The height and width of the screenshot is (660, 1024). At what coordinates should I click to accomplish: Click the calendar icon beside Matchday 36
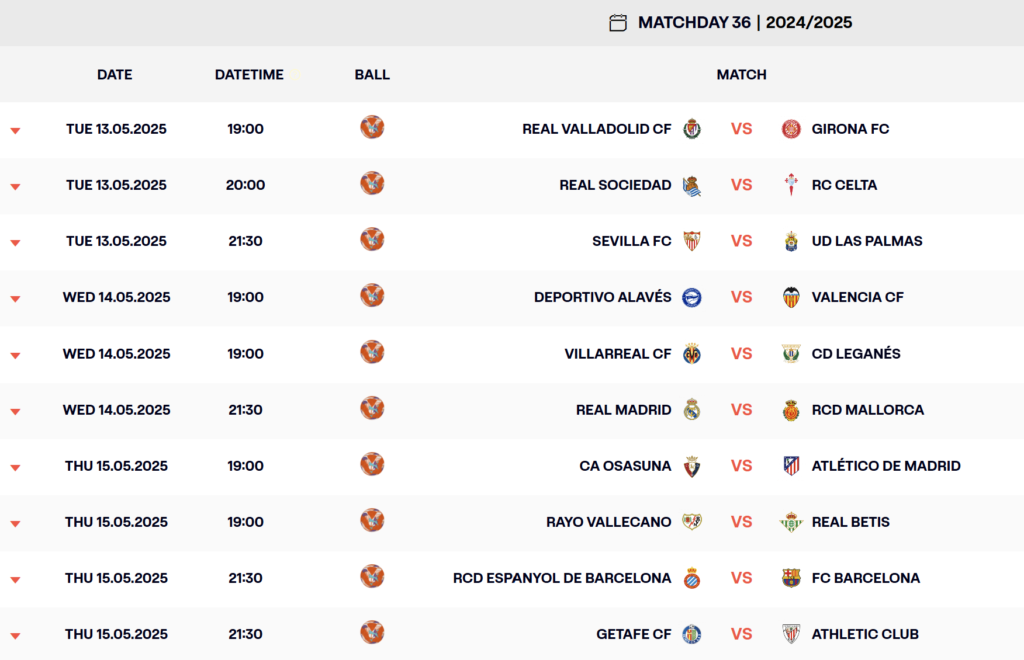point(618,23)
